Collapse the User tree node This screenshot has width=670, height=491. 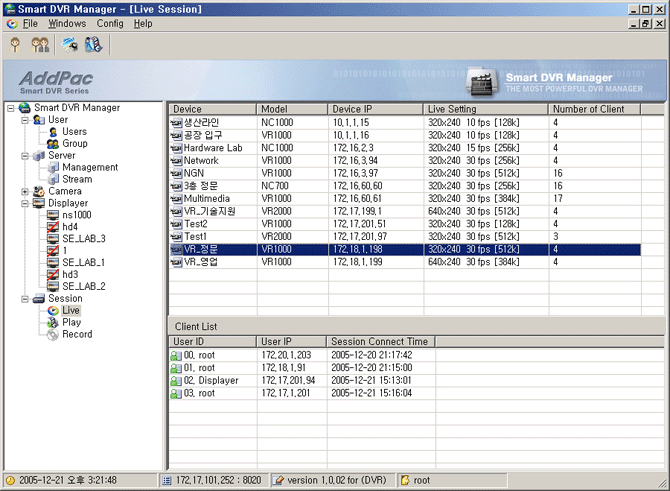point(25,120)
